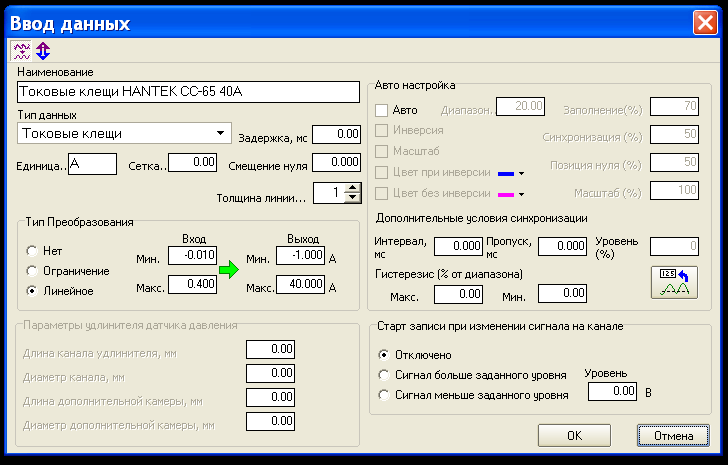Open dropdown arrow next to blue swatch
Image resolution: width=728 pixels, height=465 pixels.
(521, 174)
